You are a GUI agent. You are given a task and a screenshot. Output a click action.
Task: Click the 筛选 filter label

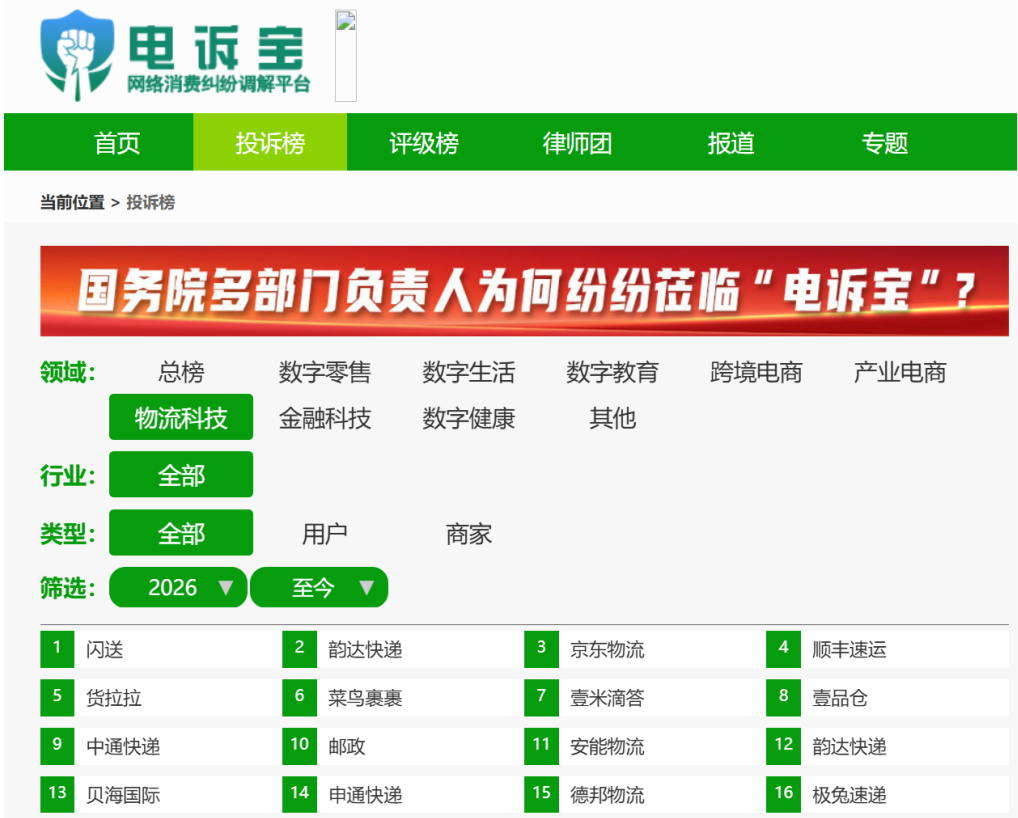tap(68, 588)
